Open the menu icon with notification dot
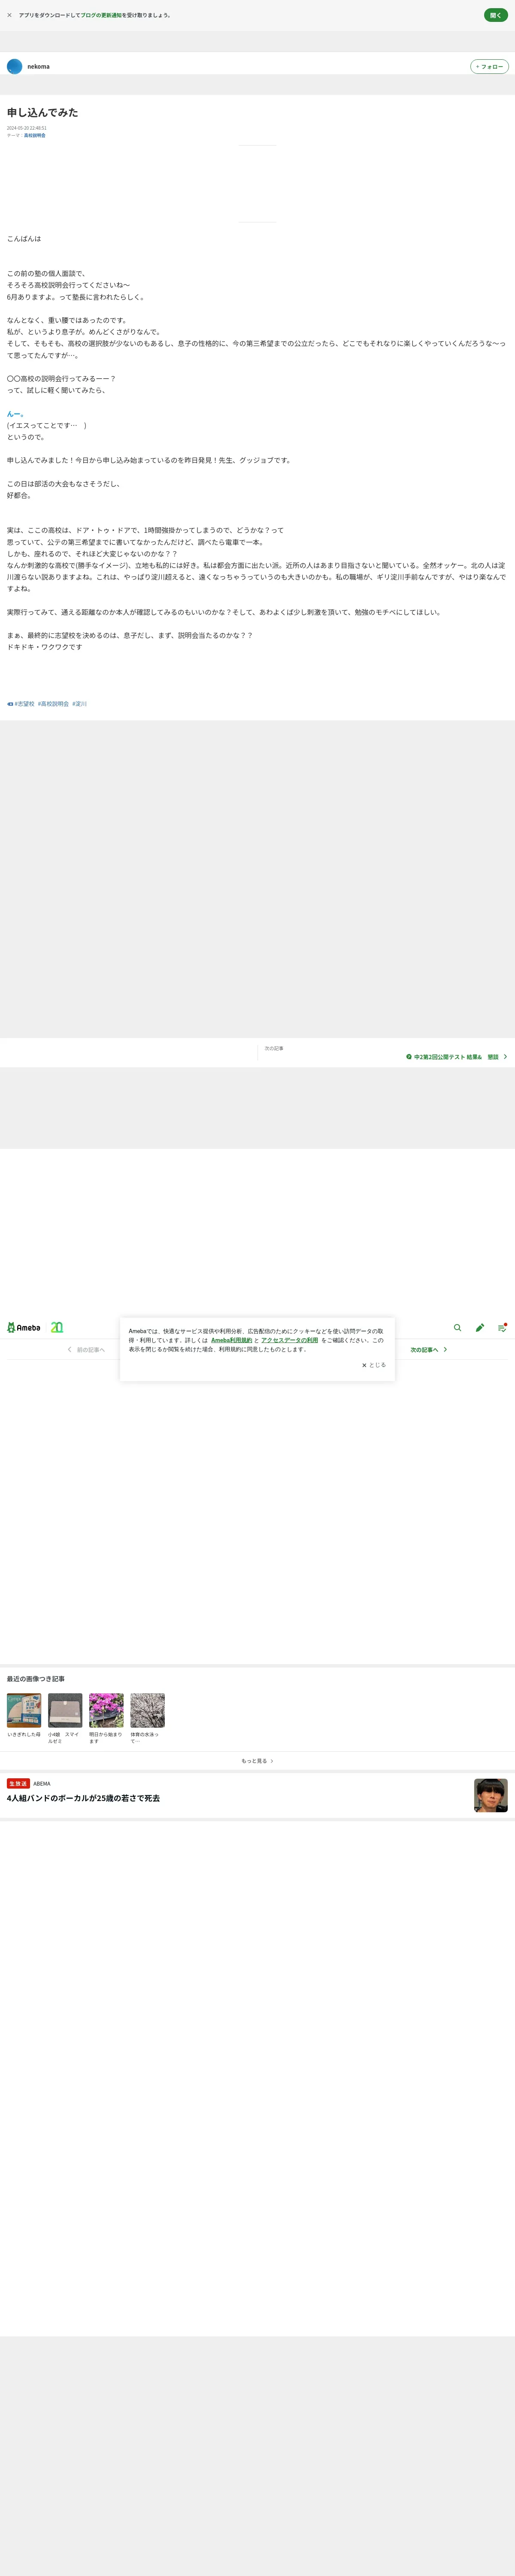515x2576 pixels. (x=502, y=1328)
